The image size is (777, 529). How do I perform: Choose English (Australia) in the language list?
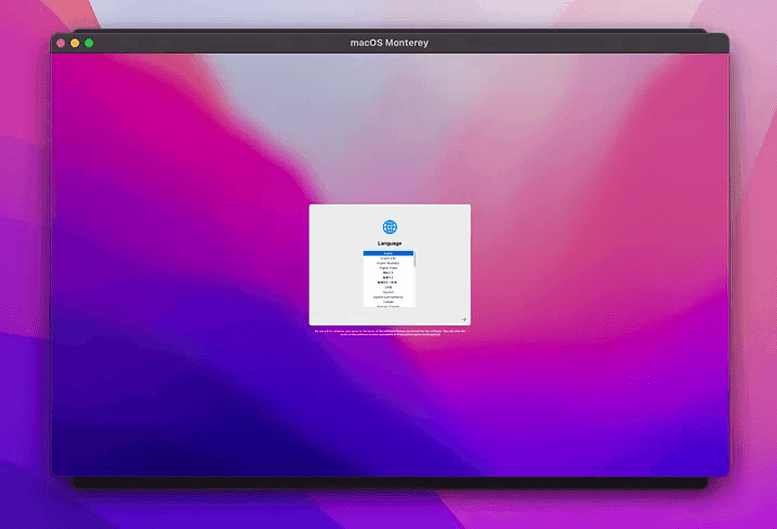pos(388,263)
